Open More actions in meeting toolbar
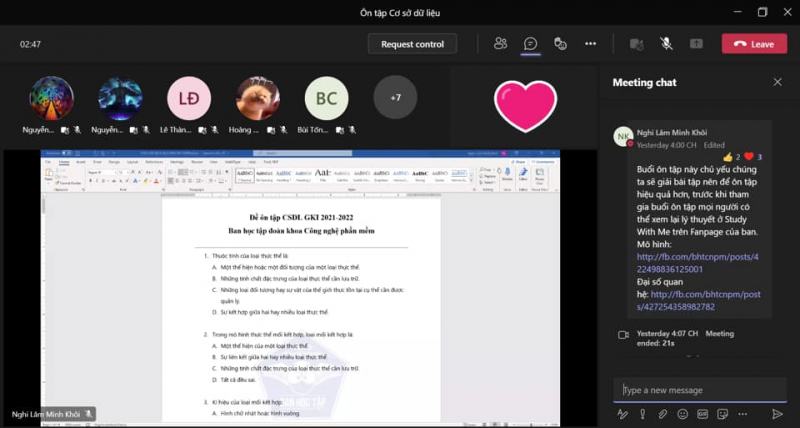This screenshot has width=800, height=428. (x=591, y=44)
